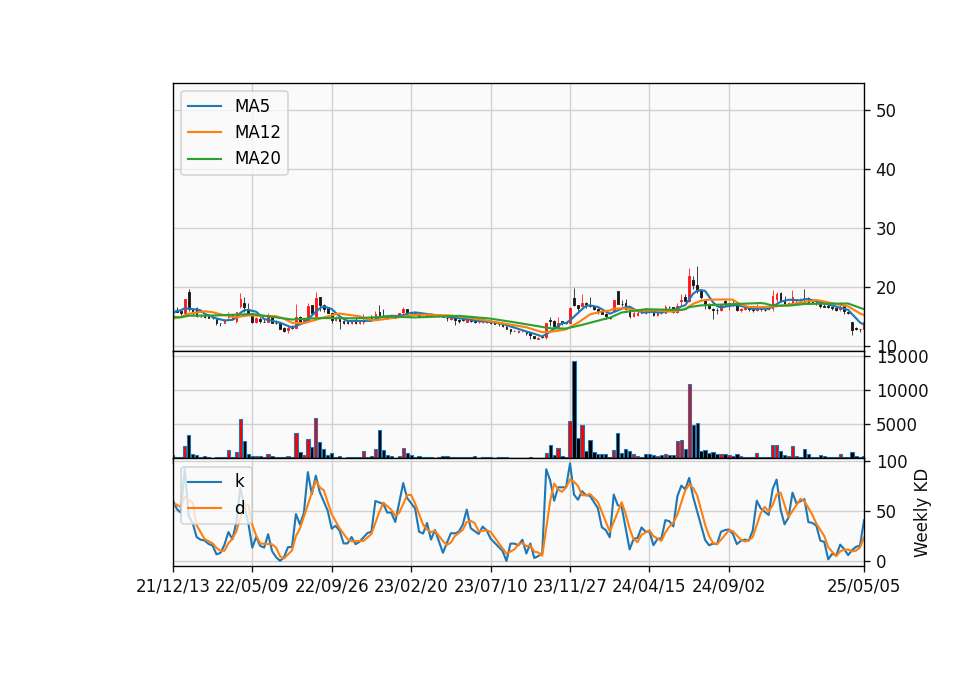Click the MA12 legend label
Screen dimensions: 960x690
257,132
